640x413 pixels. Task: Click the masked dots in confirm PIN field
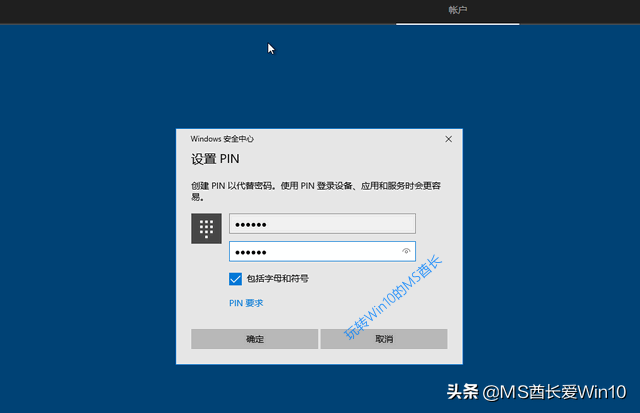click(257, 252)
